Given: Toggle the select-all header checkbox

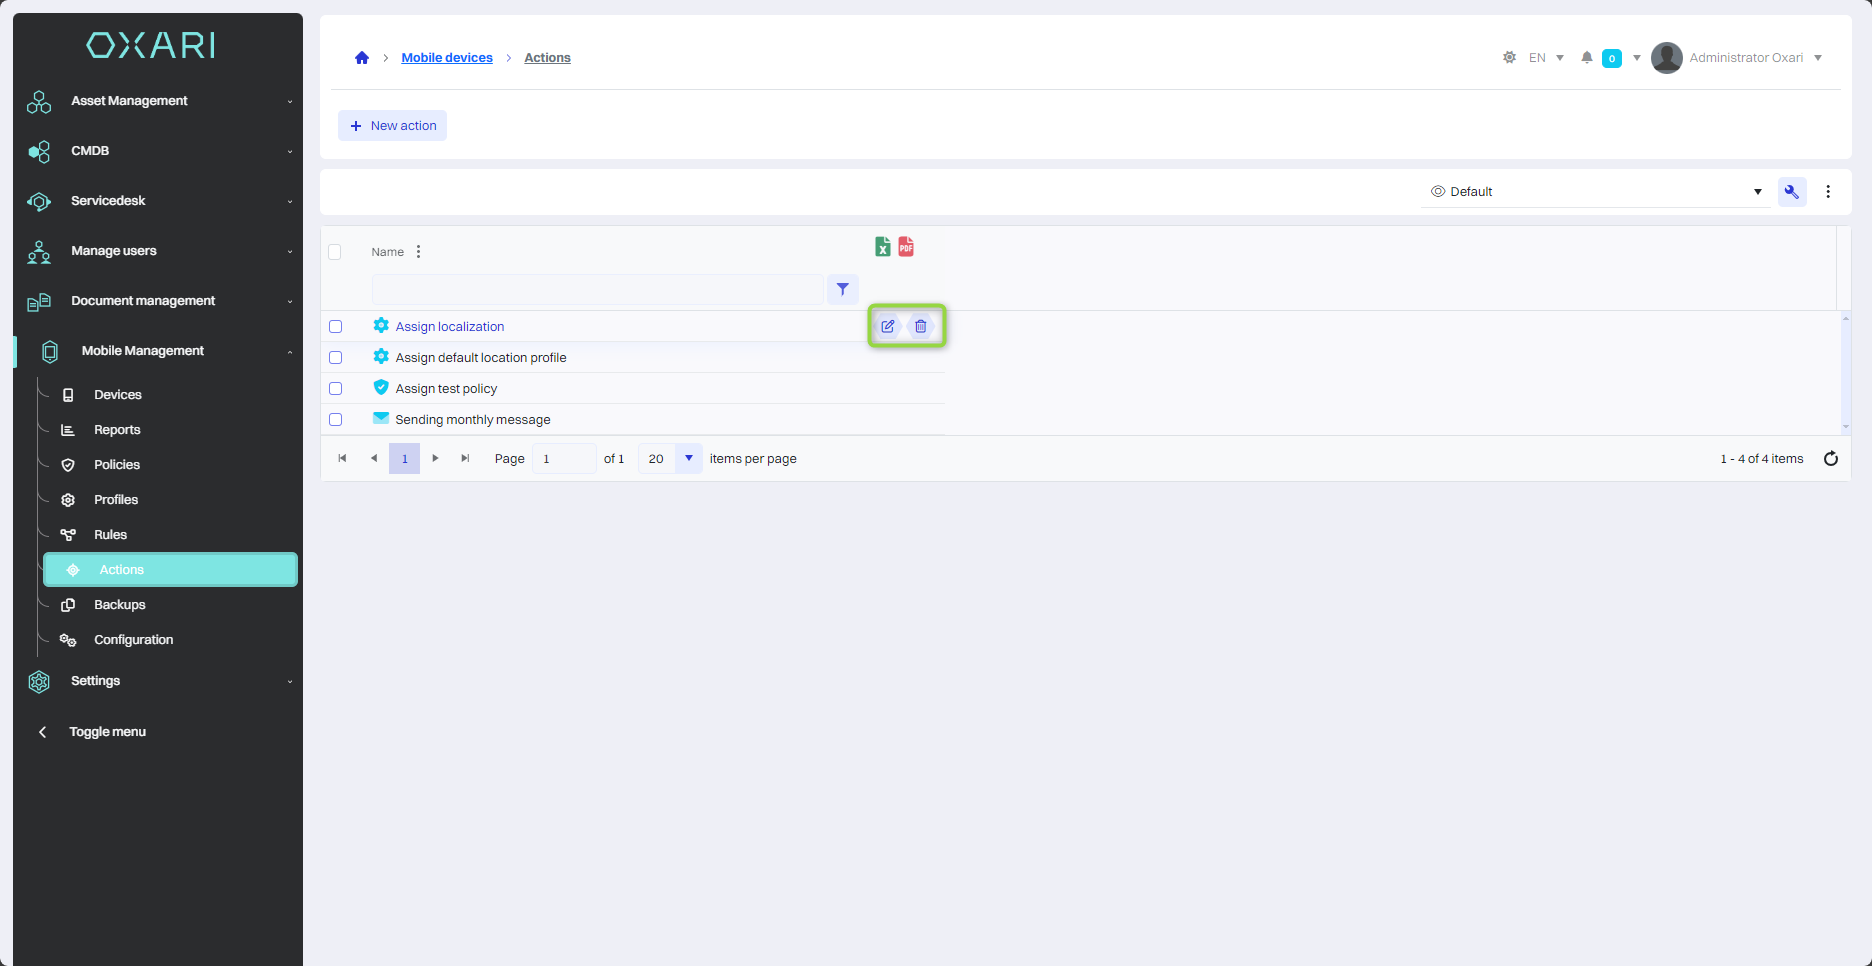Looking at the screenshot, I should [x=335, y=252].
